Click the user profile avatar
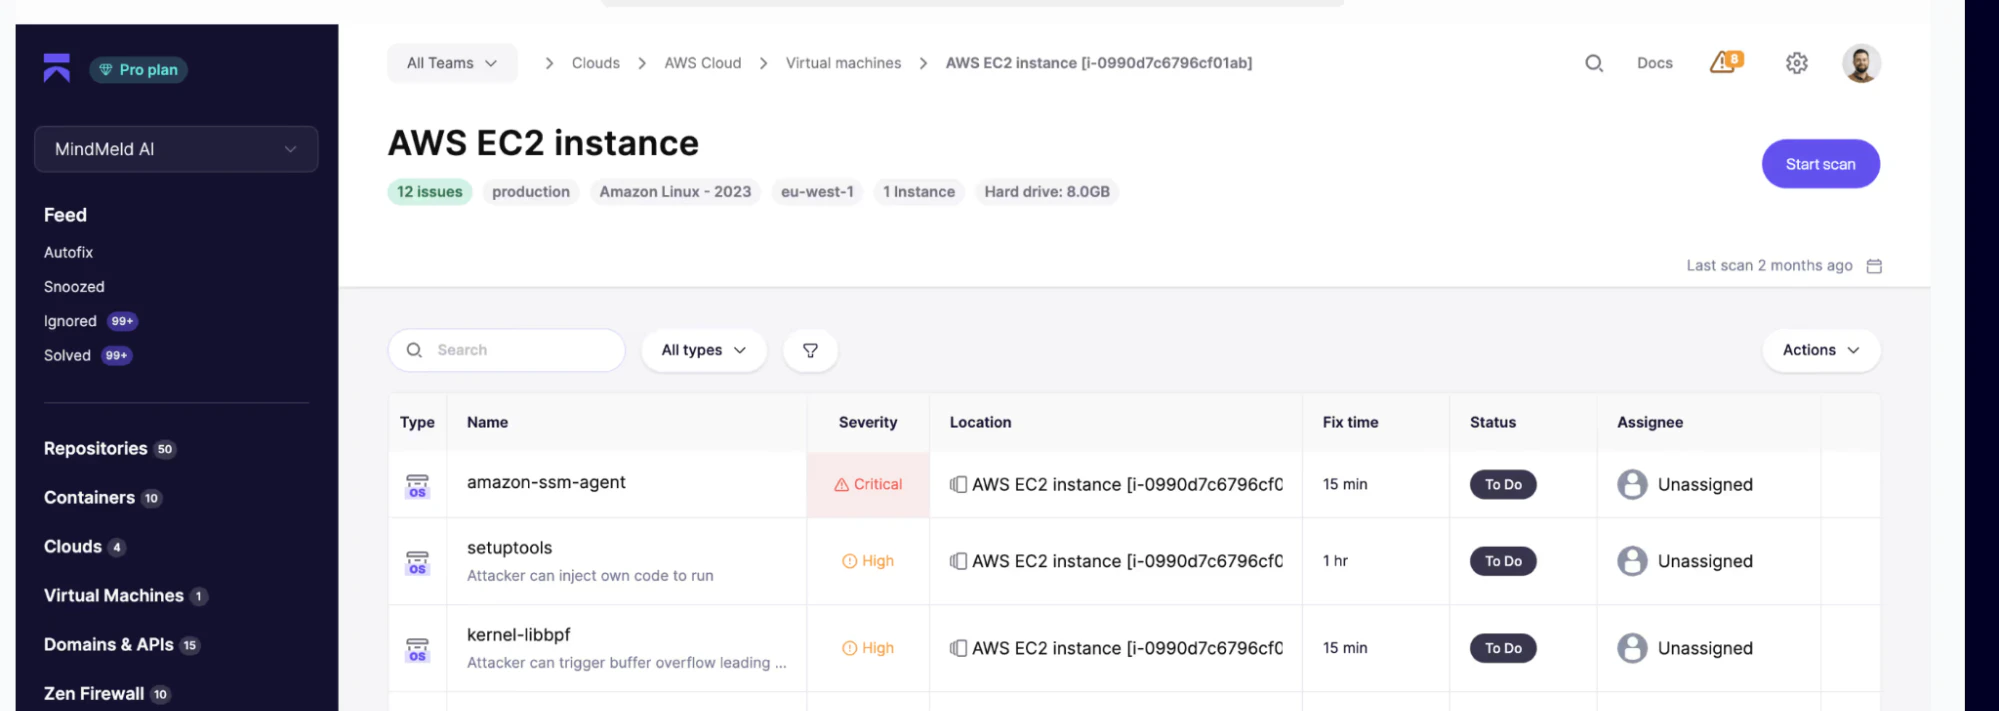 (1861, 64)
